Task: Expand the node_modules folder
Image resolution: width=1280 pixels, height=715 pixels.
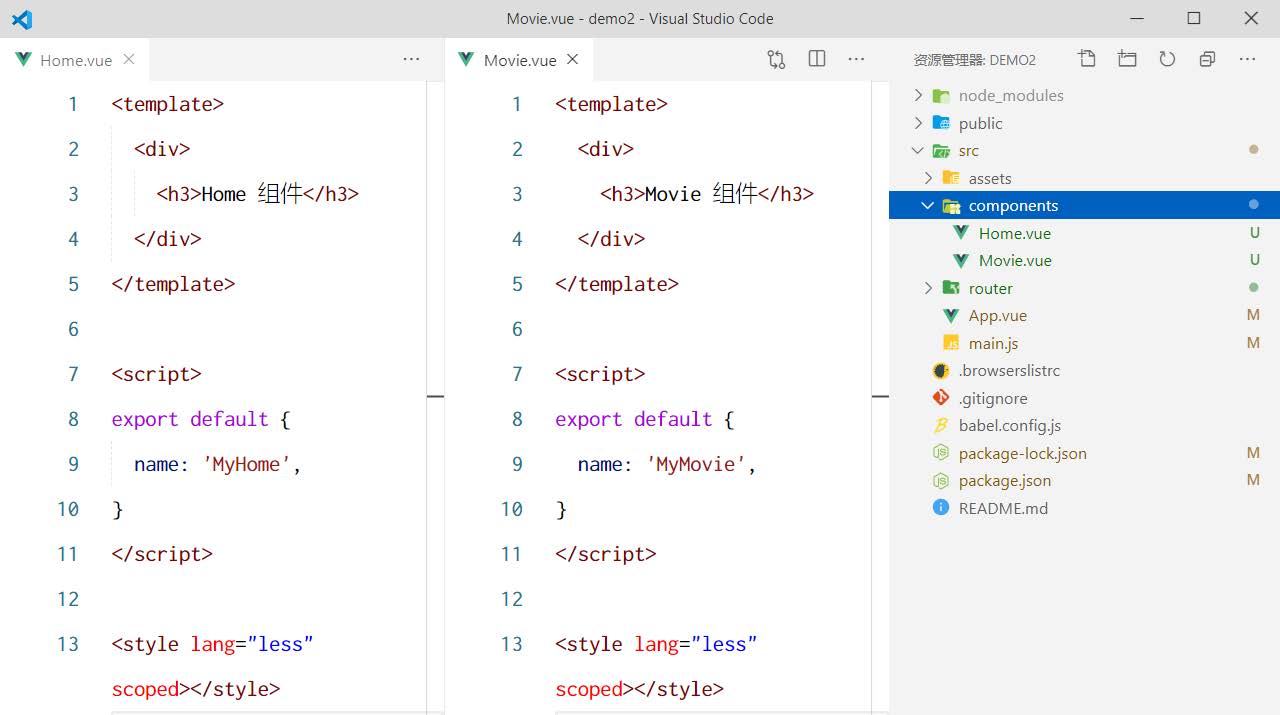Action: (1010, 96)
